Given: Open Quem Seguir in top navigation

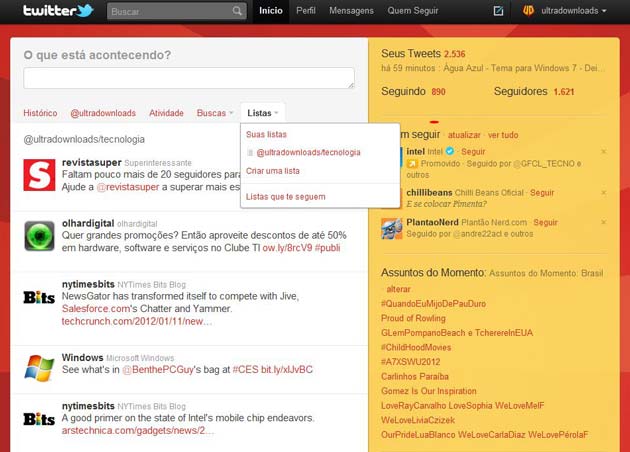Looking at the screenshot, I should click(x=413, y=11).
